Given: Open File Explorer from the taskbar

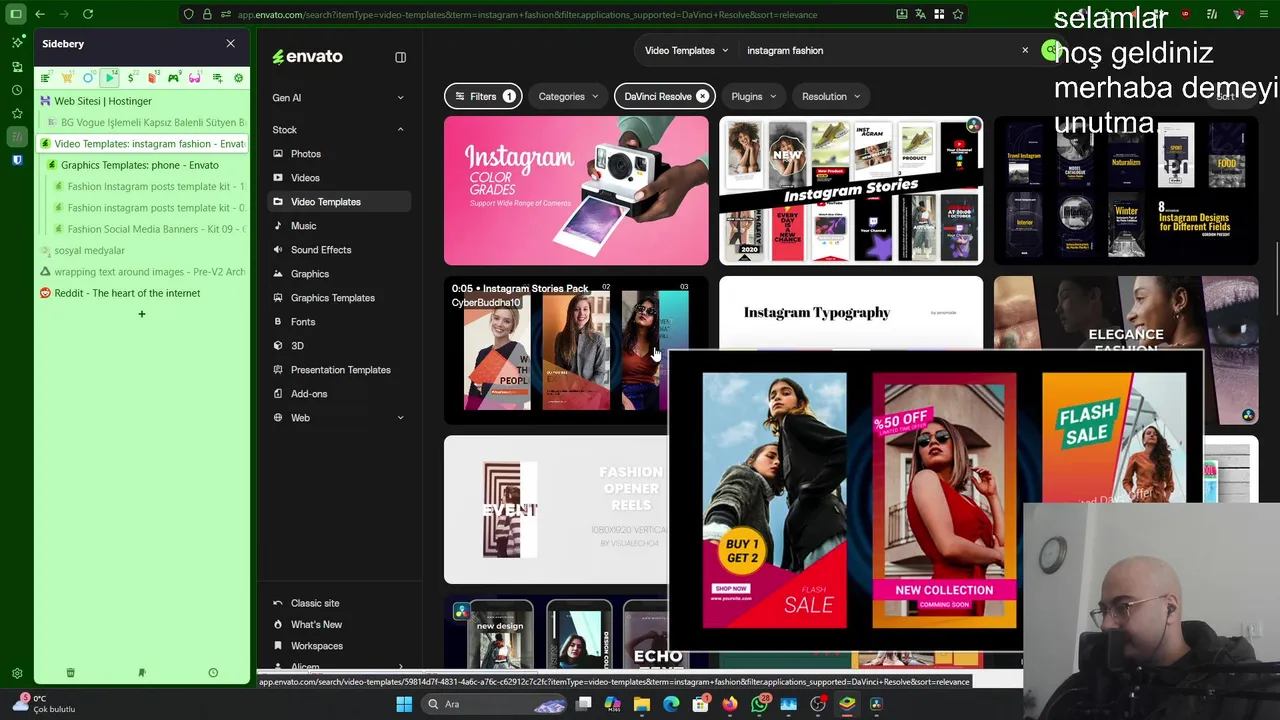Looking at the screenshot, I should [642, 704].
